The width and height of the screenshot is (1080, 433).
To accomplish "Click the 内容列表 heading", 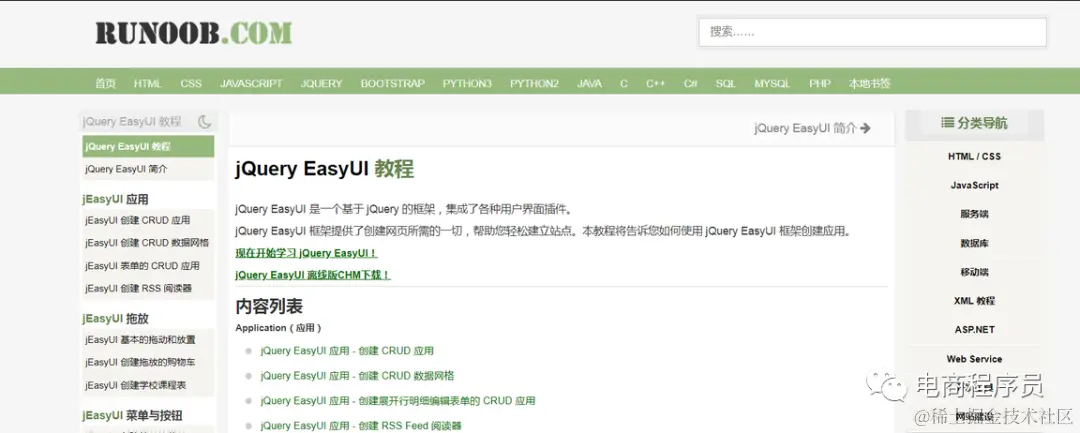I will pyautogui.click(x=269, y=306).
